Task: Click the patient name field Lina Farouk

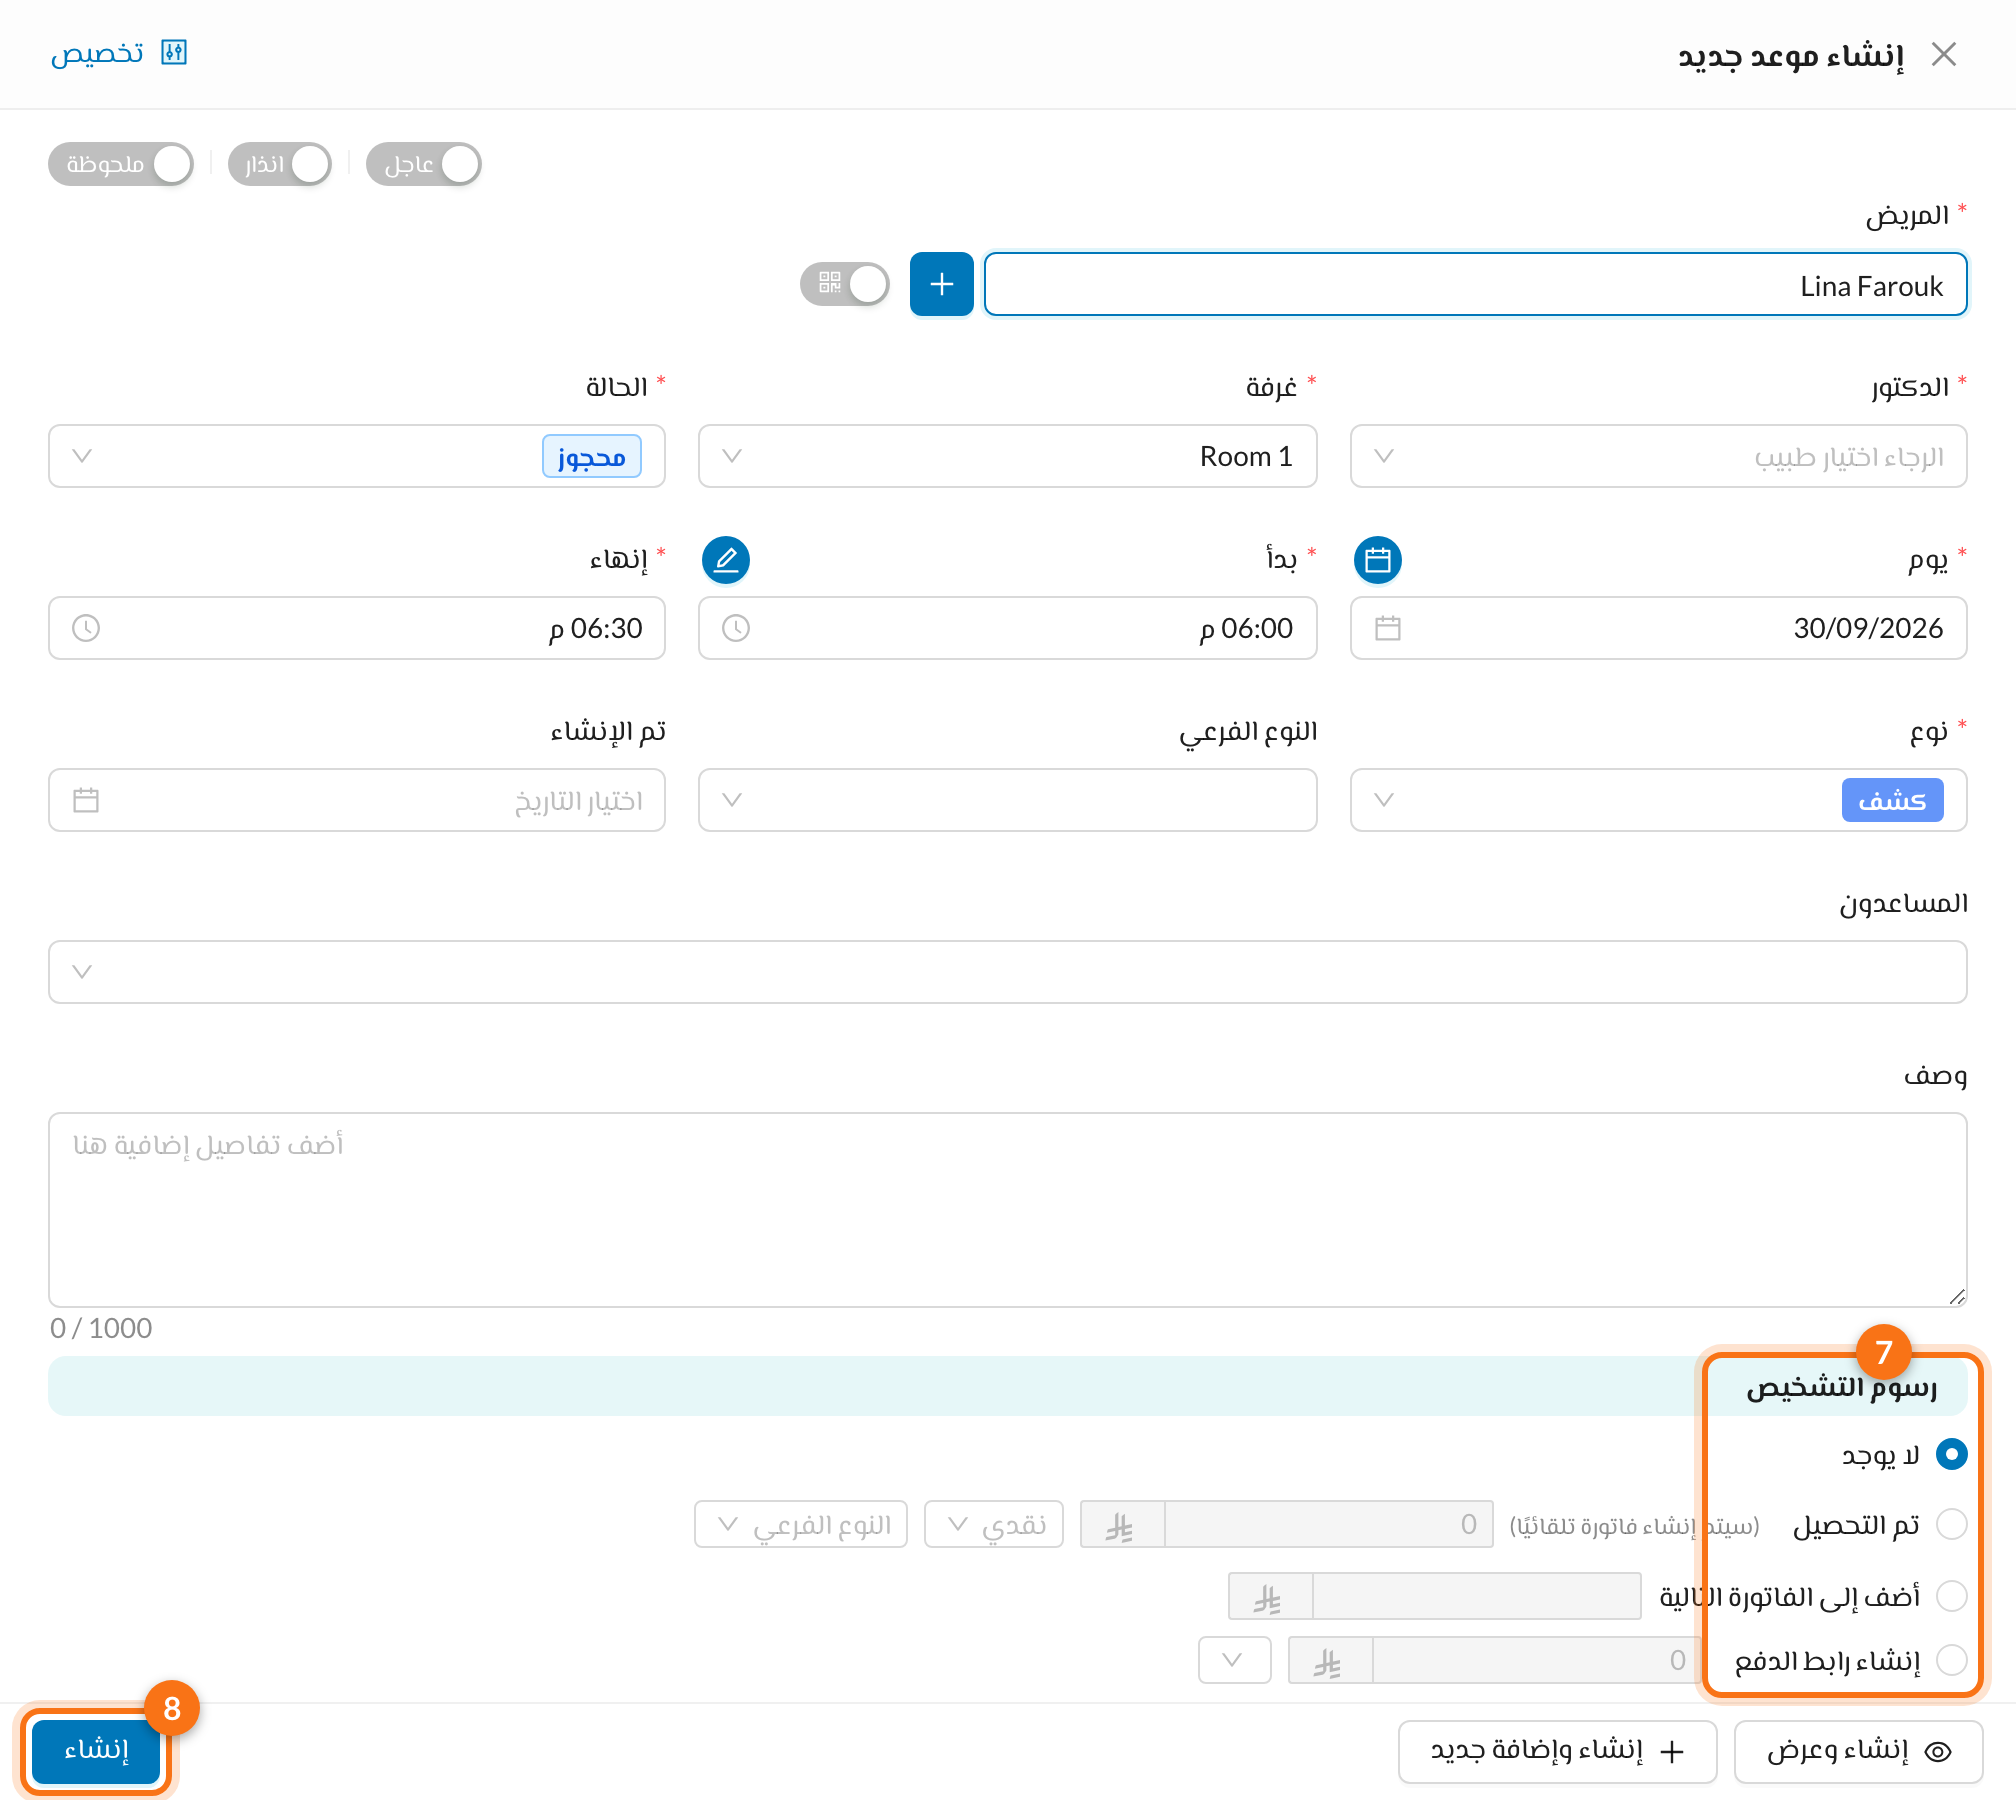Action: click(x=1476, y=285)
